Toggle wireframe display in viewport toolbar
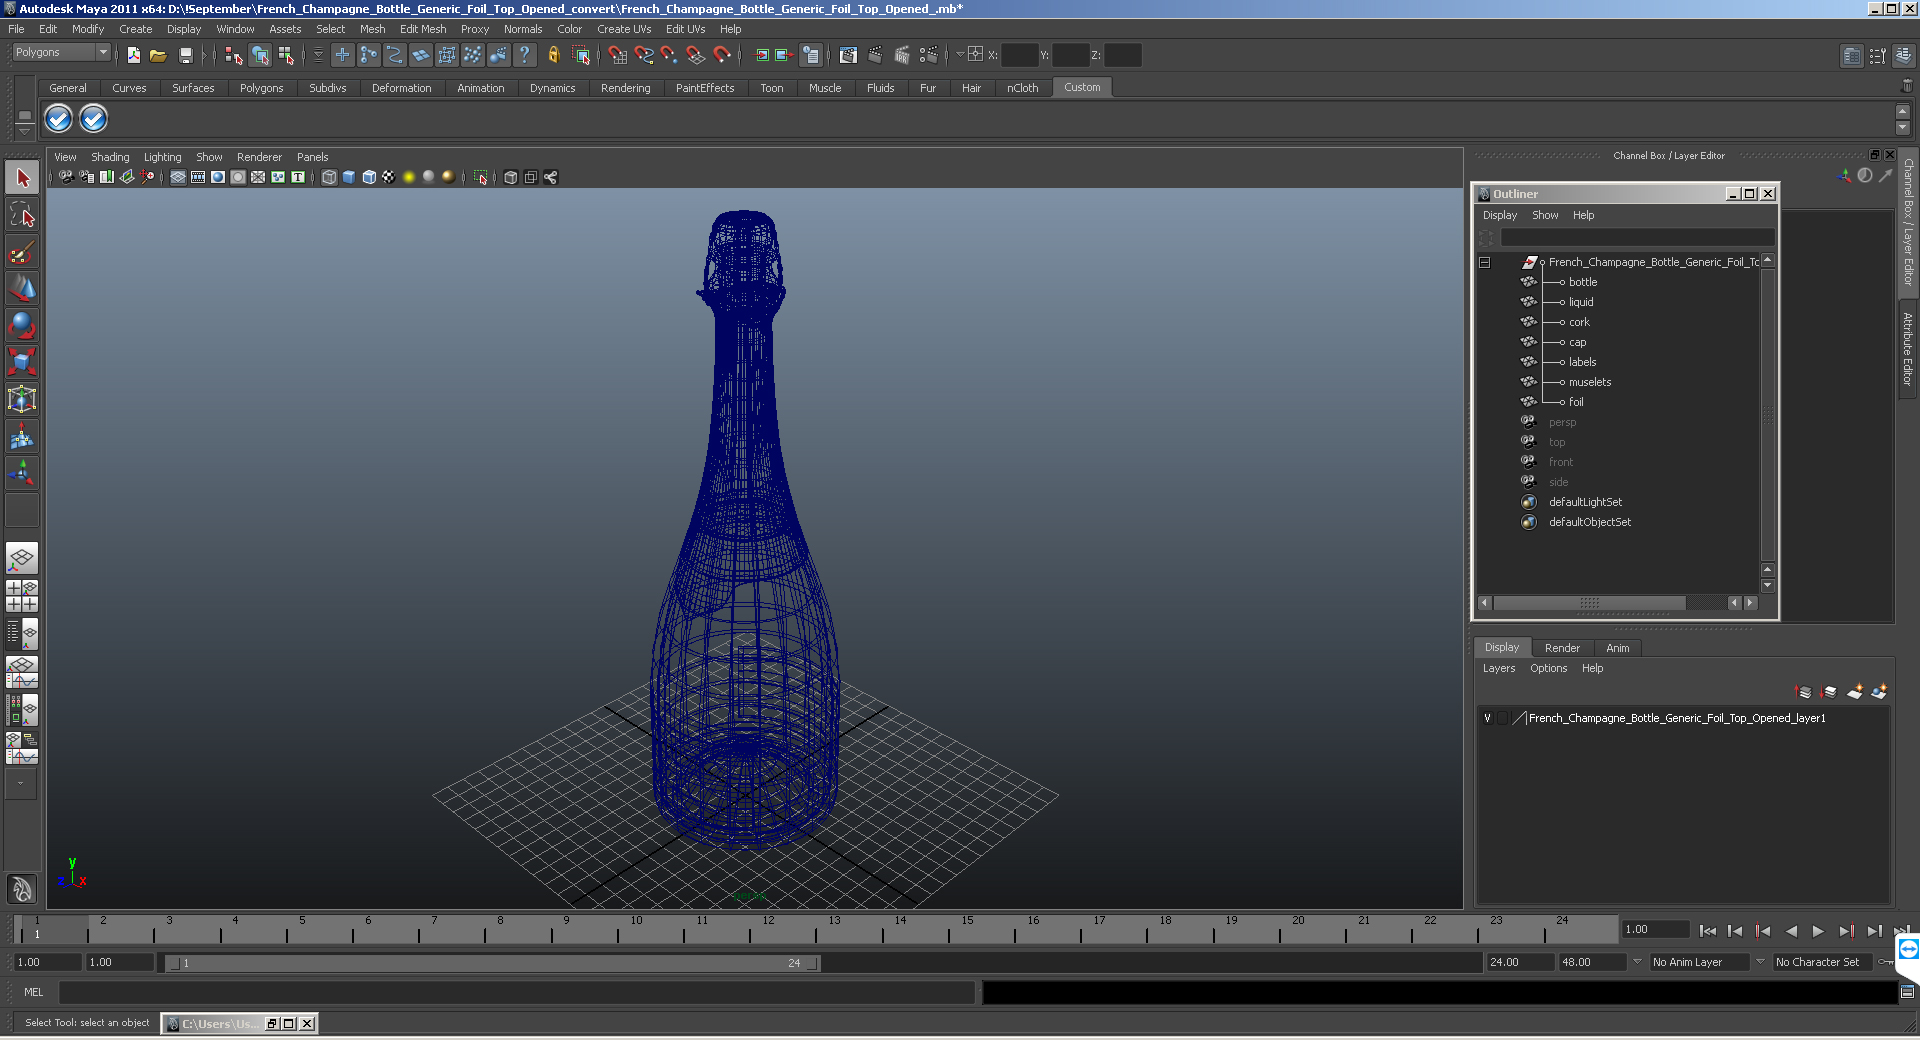The width and height of the screenshot is (1920, 1040). (x=329, y=177)
